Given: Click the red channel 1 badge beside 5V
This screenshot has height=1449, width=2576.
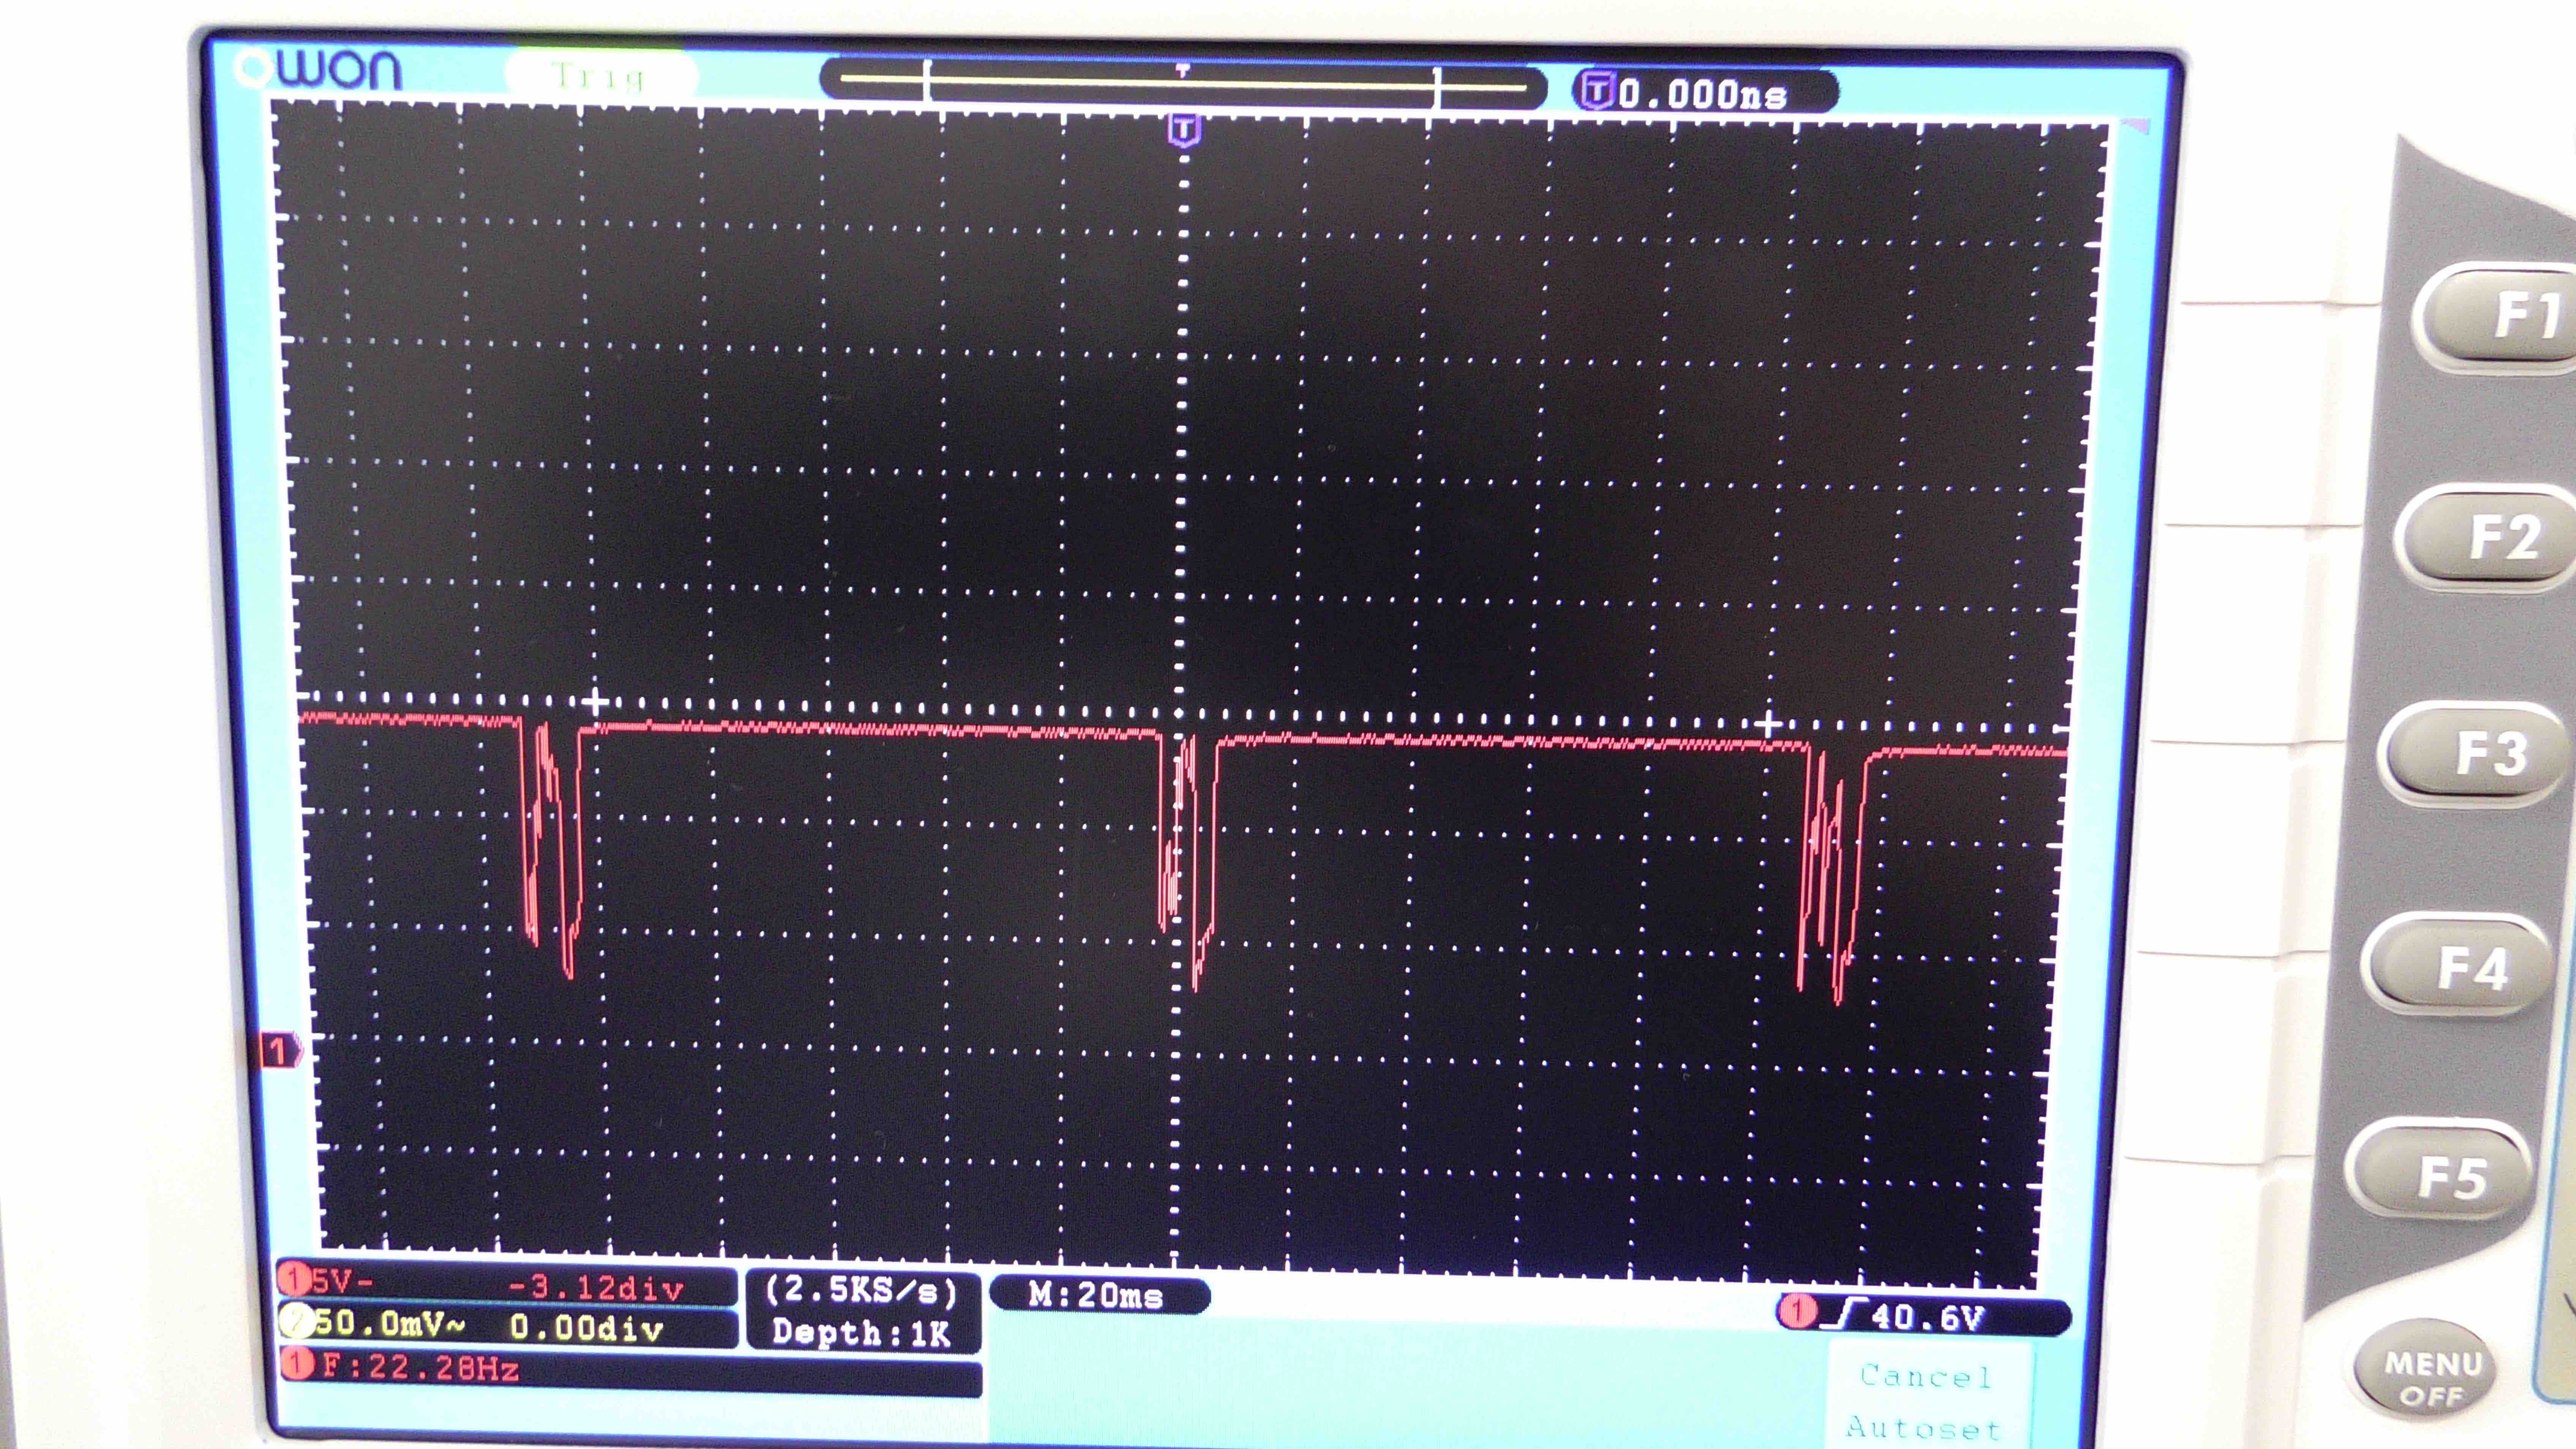Looking at the screenshot, I should tap(294, 1279).
